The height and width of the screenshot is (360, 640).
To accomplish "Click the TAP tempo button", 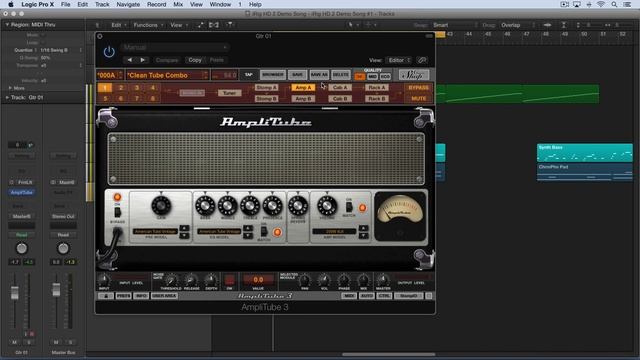I will click(x=249, y=75).
